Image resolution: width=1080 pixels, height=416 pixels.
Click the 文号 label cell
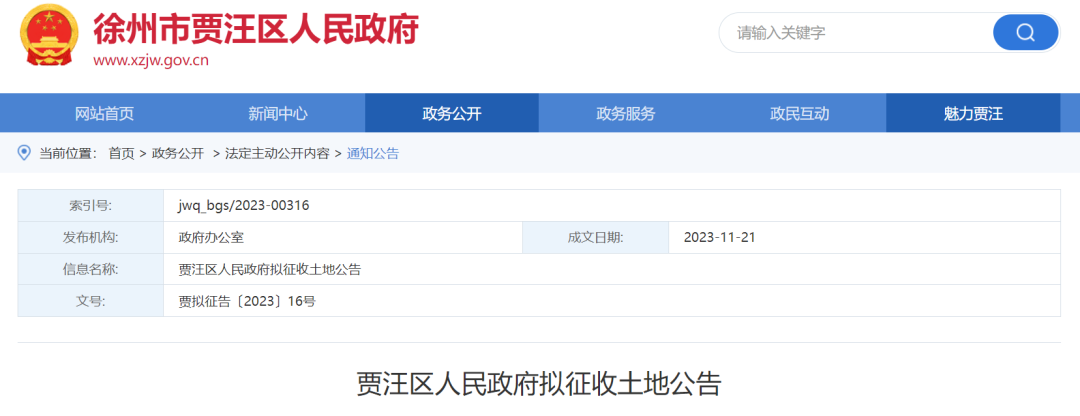pos(91,301)
